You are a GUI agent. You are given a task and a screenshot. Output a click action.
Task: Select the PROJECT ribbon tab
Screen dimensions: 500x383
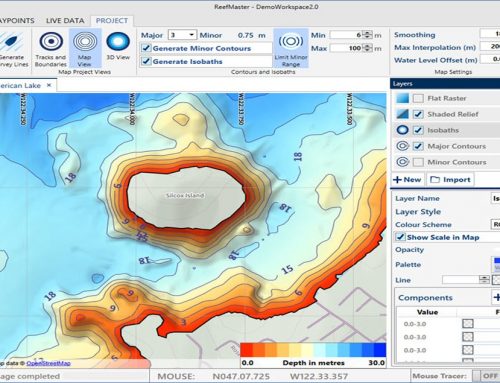(112, 21)
